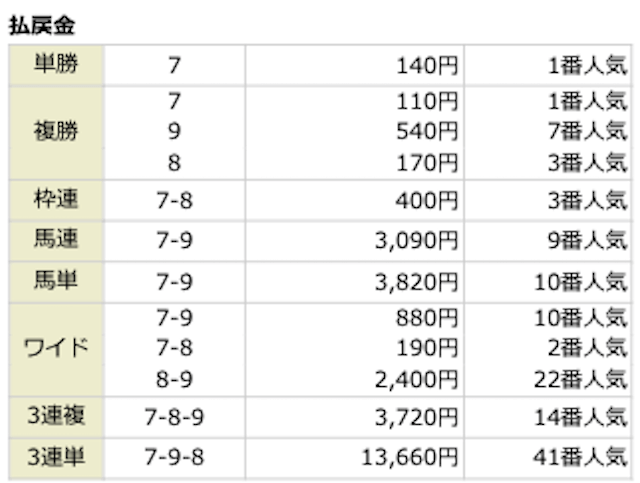Click the ワイド label cell

point(54,348)
